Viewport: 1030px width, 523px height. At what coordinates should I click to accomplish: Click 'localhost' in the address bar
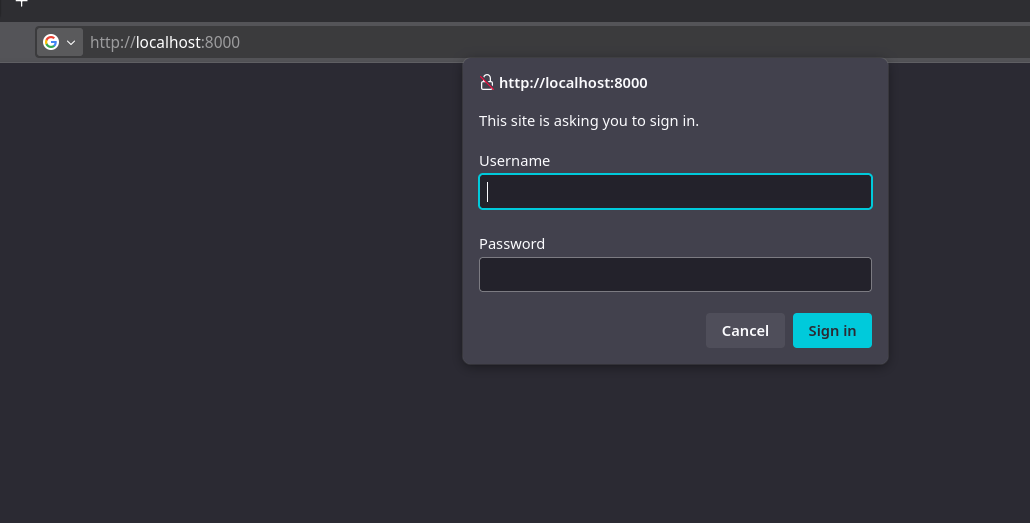168,43
